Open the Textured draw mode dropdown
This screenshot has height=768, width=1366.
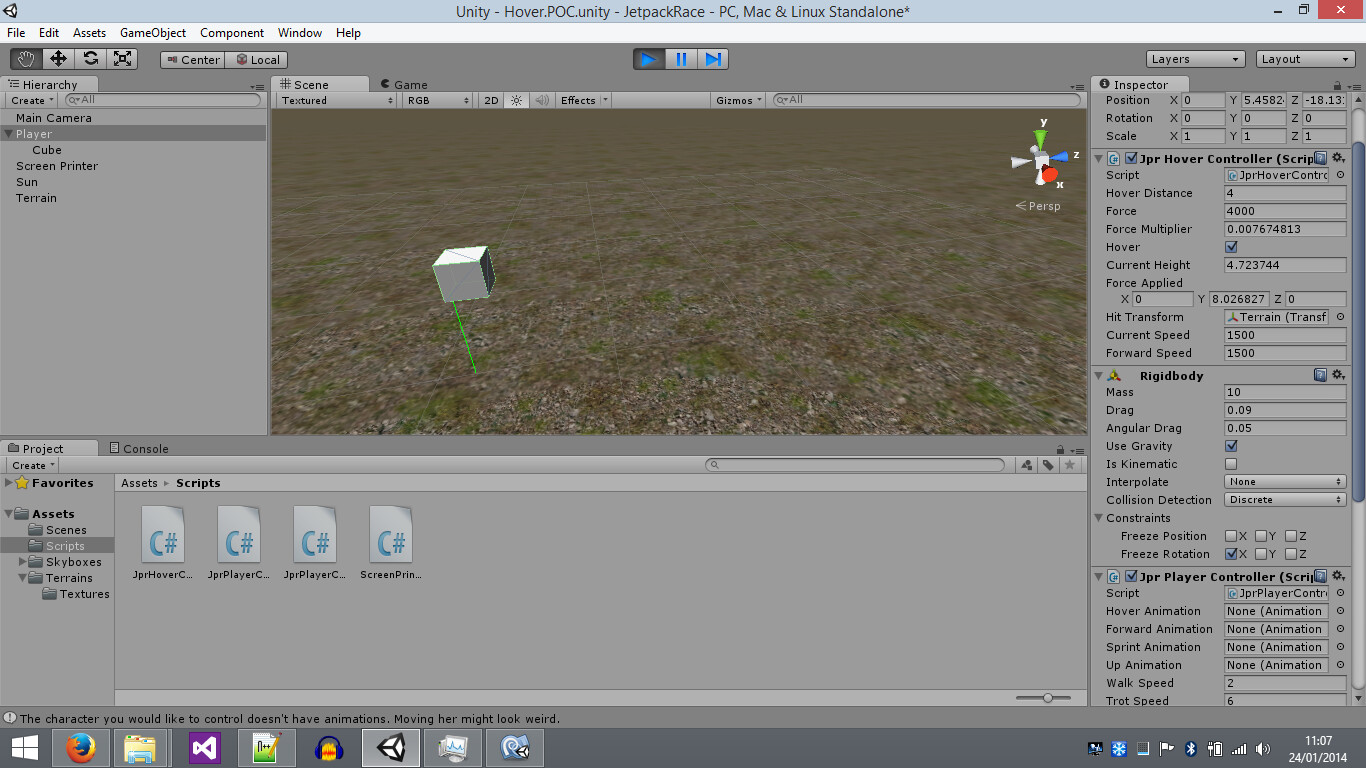(337, 100)
